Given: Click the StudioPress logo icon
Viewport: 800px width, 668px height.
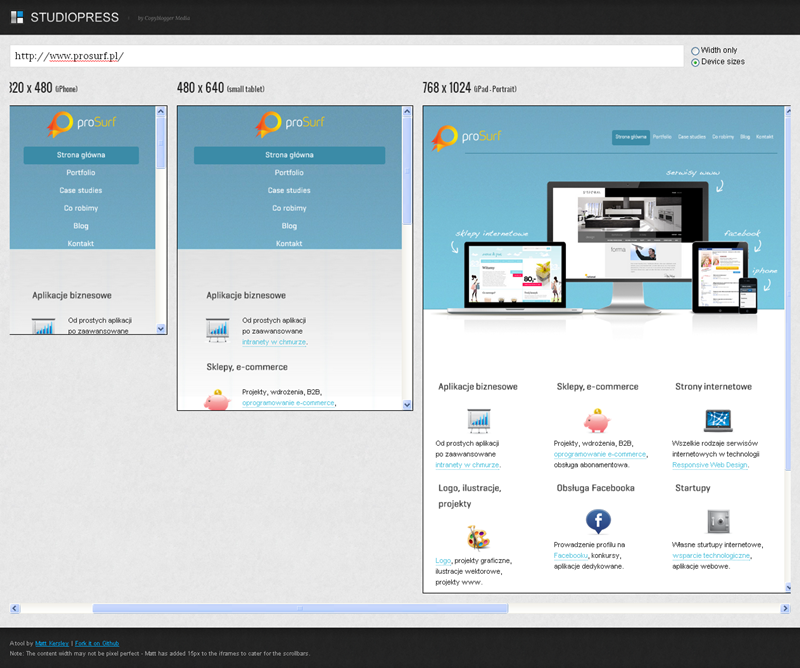Looking at the screenshot, I should point(16,17).
